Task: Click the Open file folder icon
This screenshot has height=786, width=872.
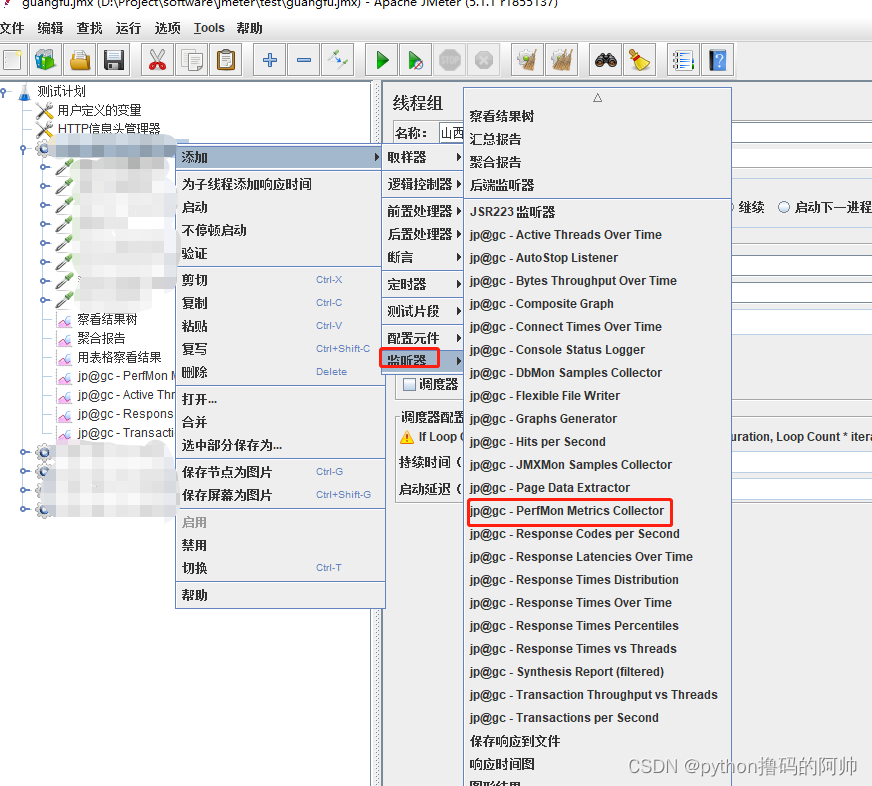Action: tap(80, 60)
